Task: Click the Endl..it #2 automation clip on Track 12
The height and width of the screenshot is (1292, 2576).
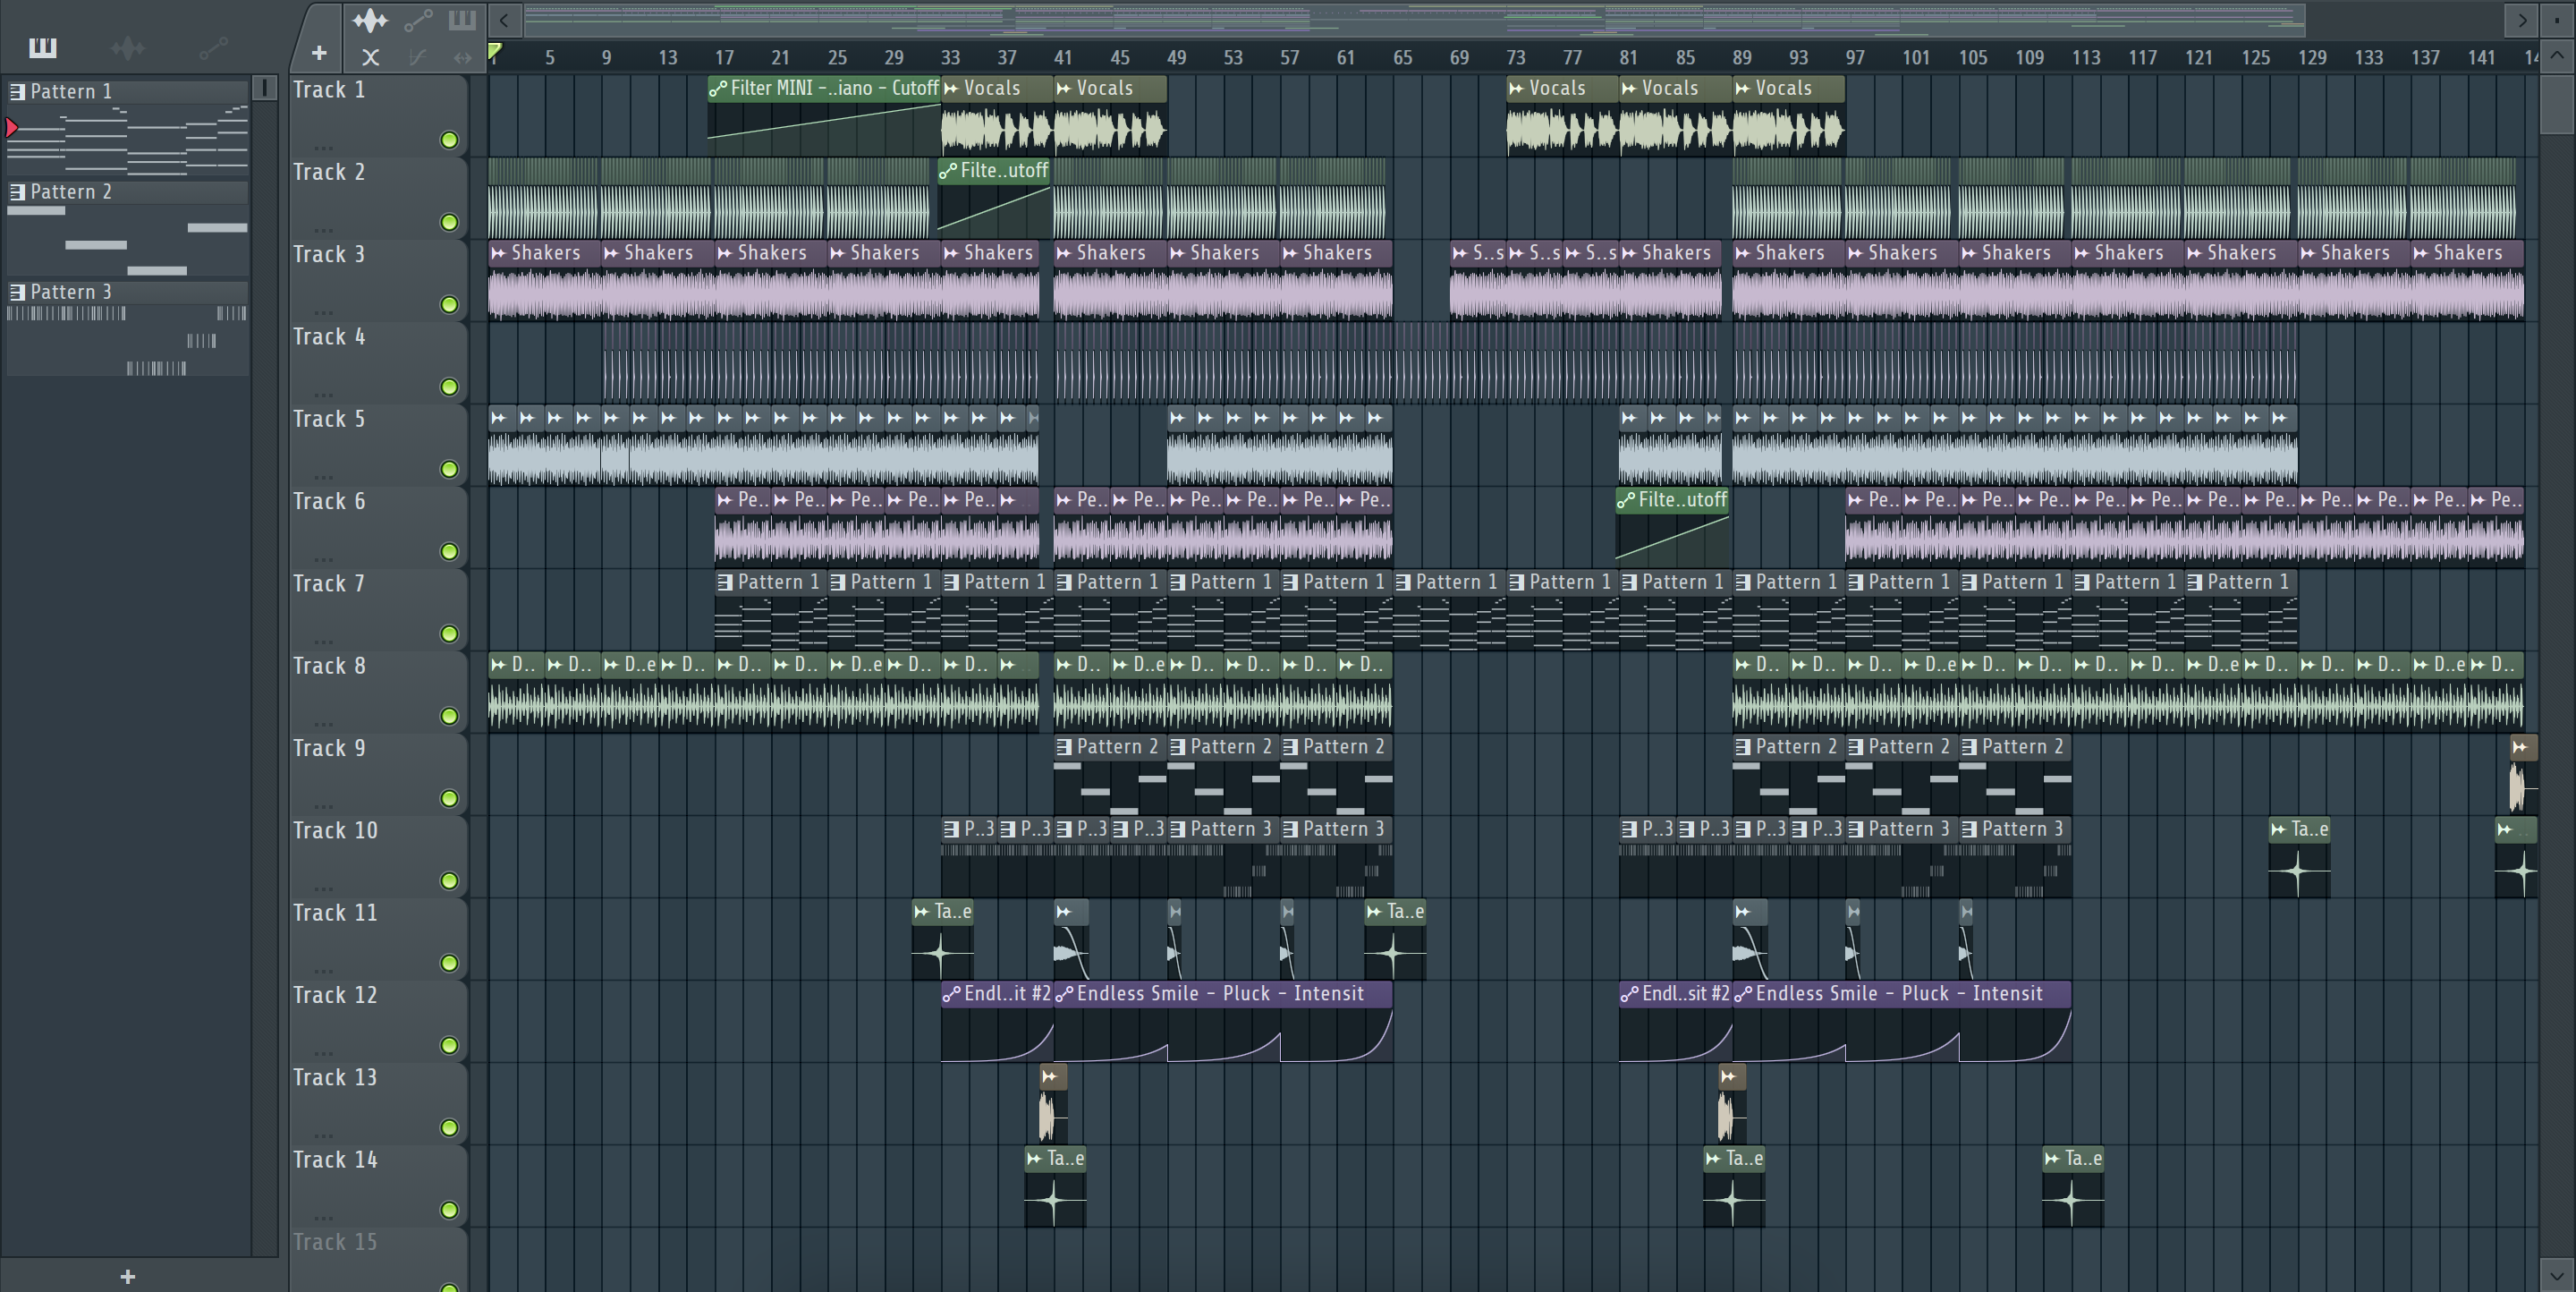Action: point(996,1021)
